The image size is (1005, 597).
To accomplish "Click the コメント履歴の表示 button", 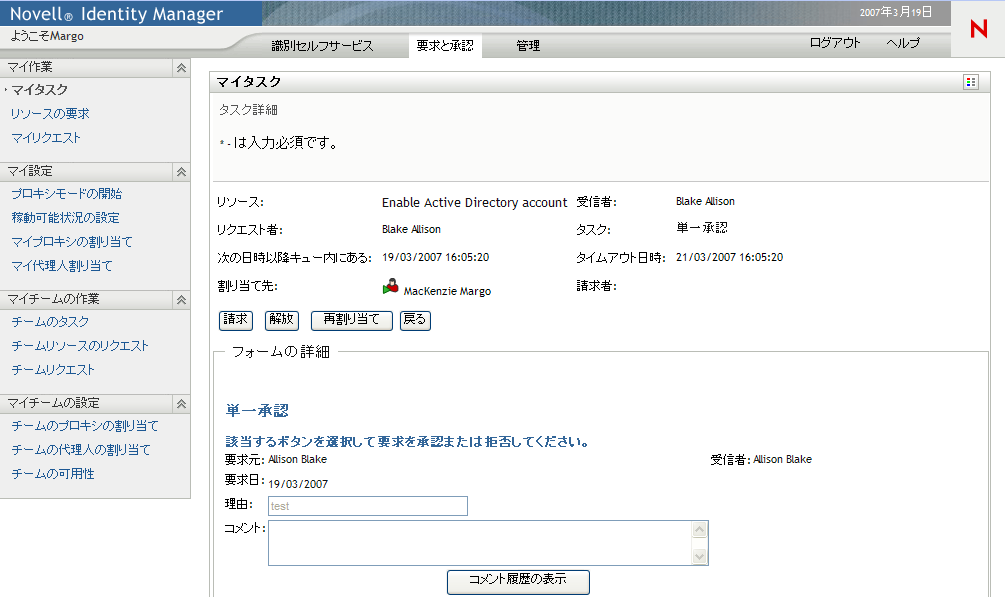I will pos(518,582).
